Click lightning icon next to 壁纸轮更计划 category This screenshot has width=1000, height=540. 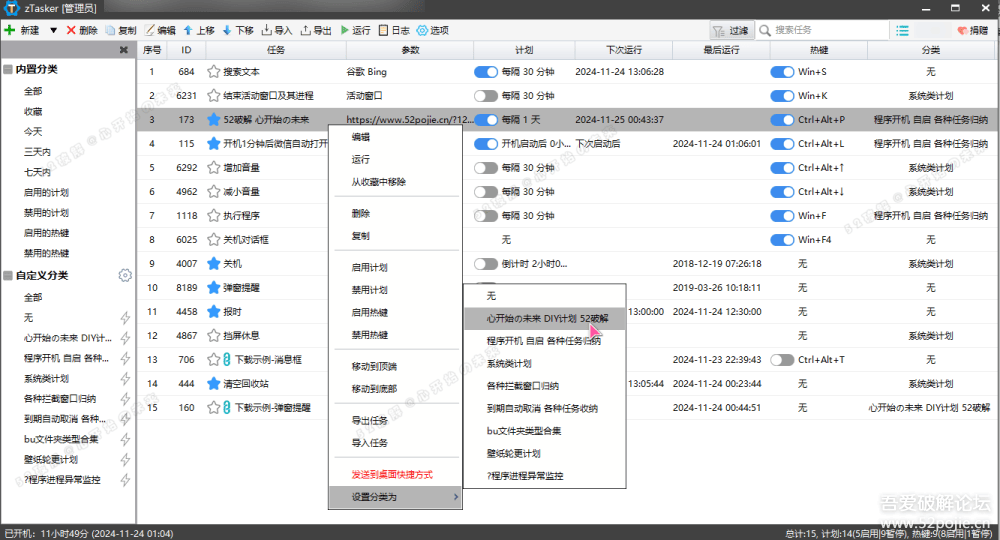coord(126,459)
